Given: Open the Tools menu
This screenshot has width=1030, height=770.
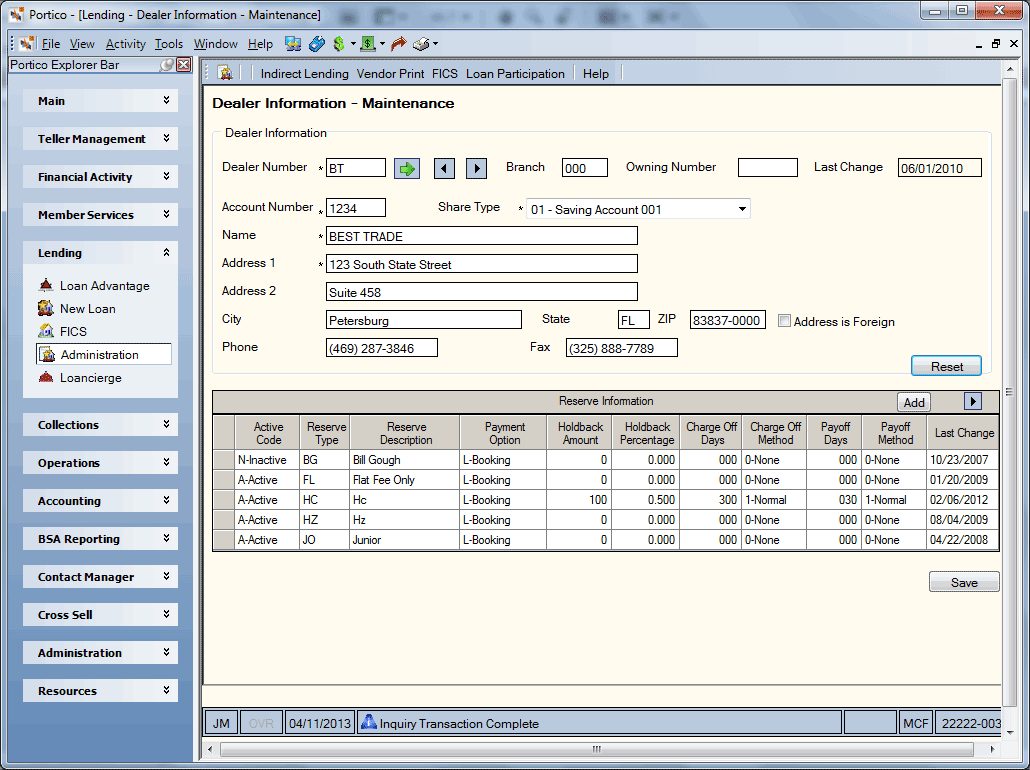Looking at the screenshot, I should click(169, 44).
